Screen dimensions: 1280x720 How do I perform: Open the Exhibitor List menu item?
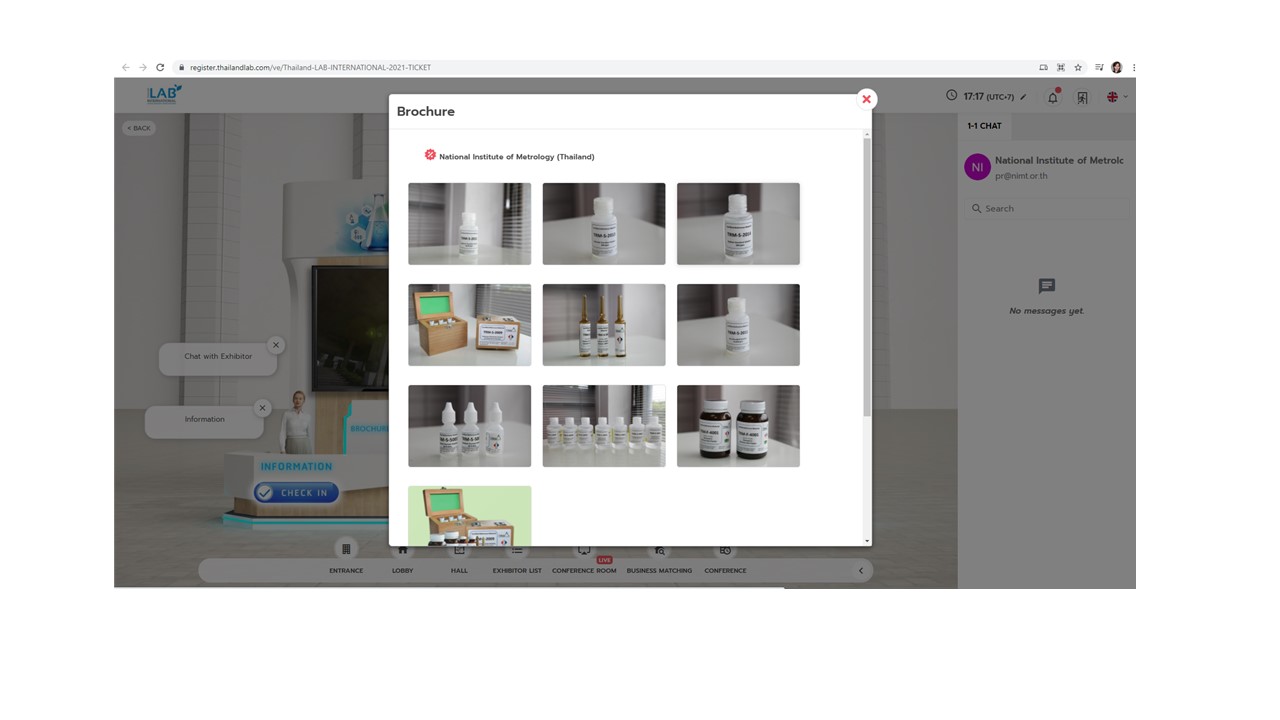(517, 551)
